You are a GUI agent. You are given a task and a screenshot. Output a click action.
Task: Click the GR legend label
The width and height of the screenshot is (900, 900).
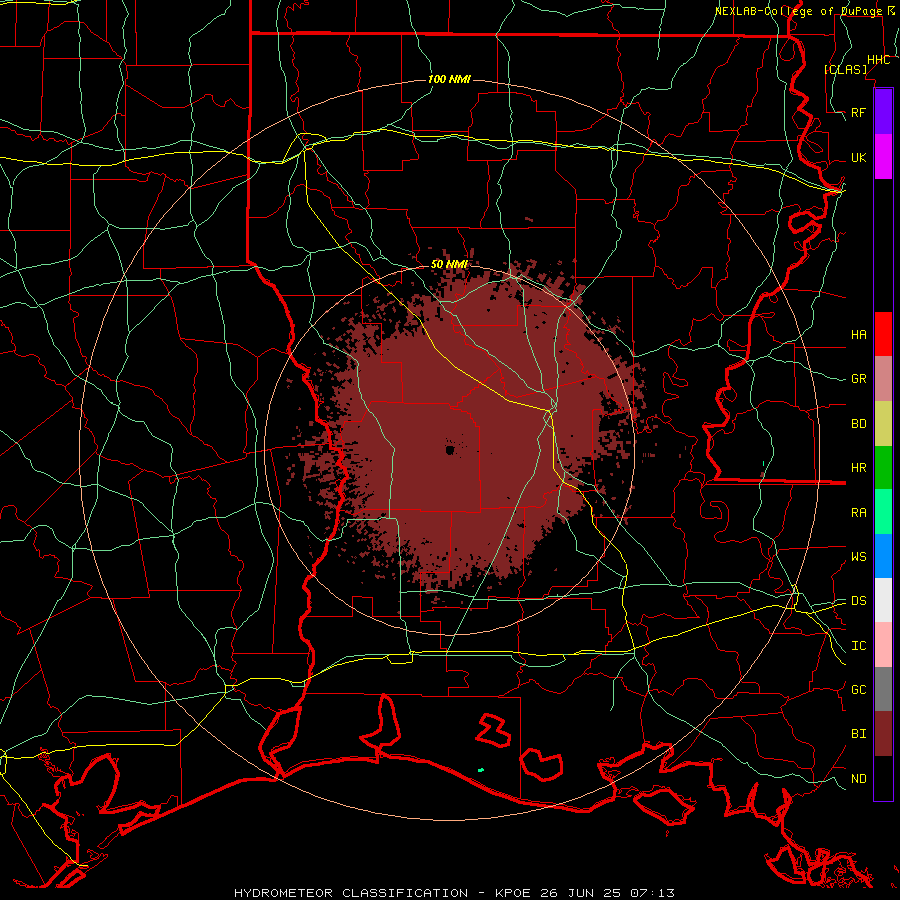pyautogui.click(x=858, y=379)
